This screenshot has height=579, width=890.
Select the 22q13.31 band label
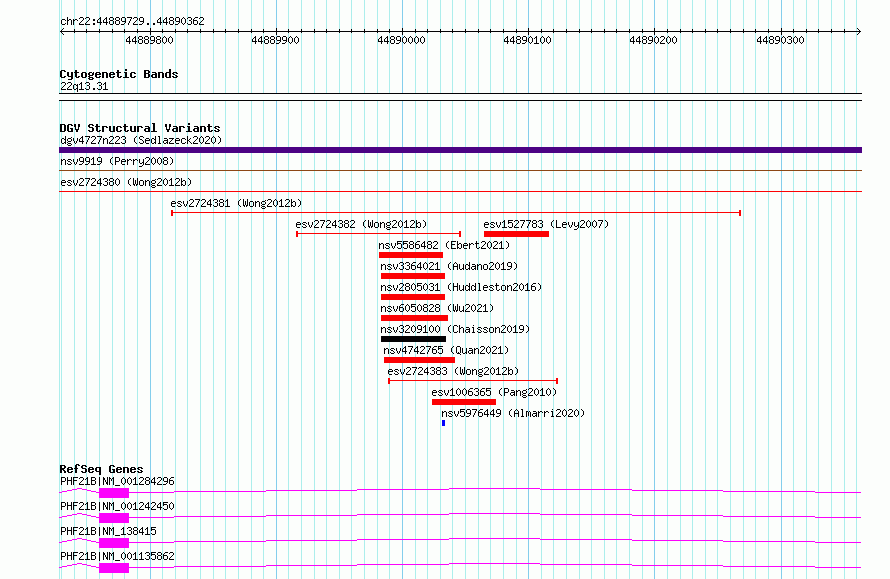pyautogui.click(x=84, y=86)
